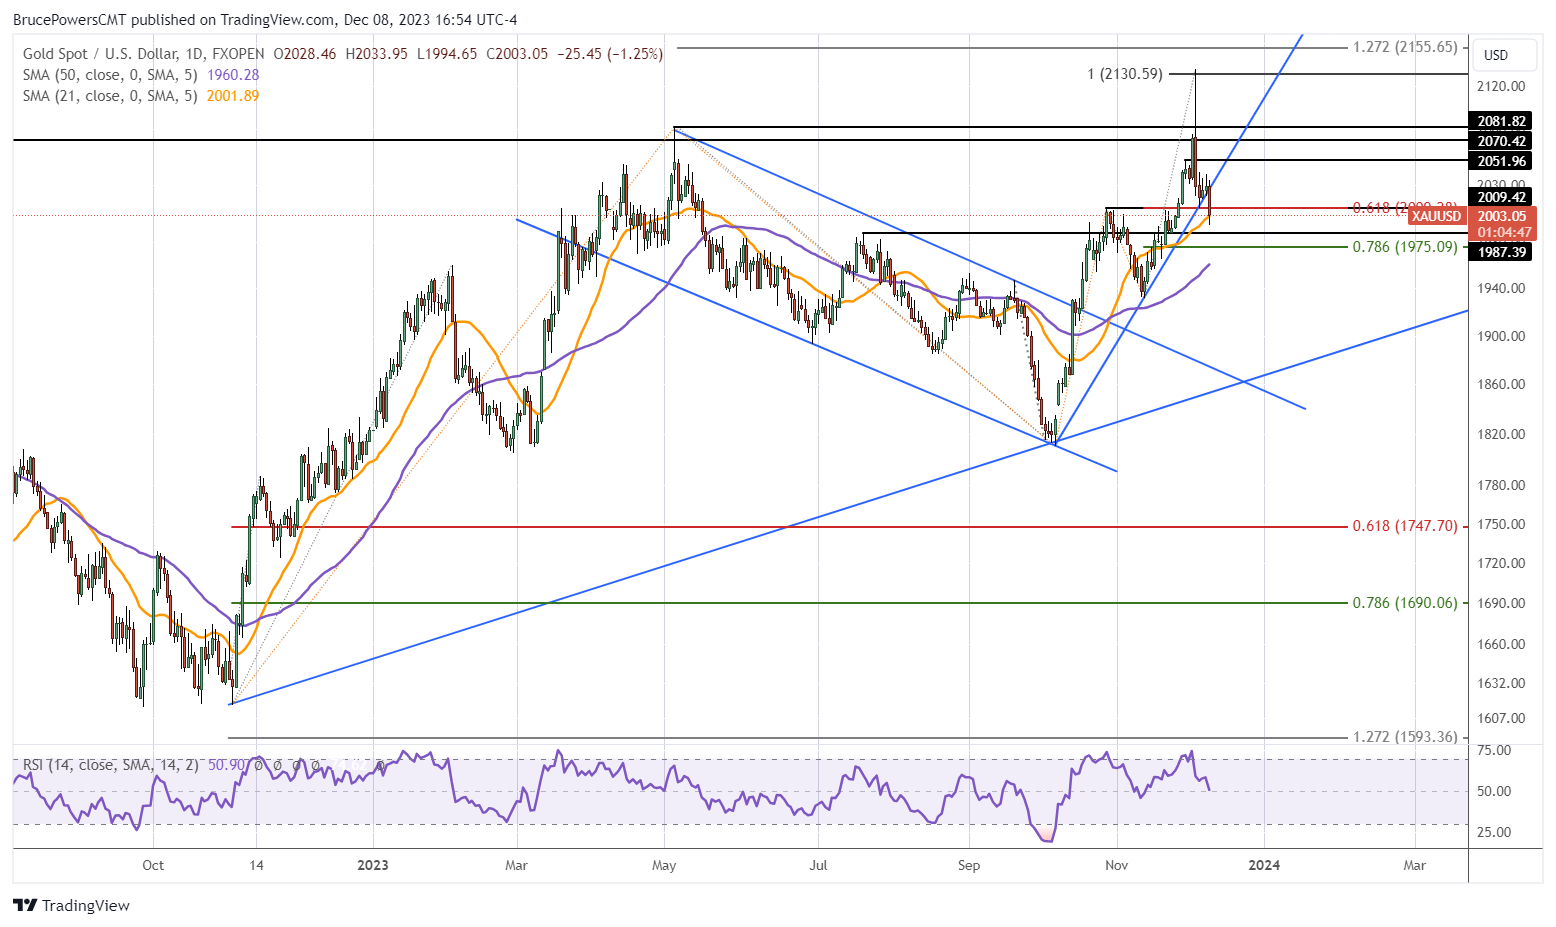This screenshot has width=1556, height=927.
Task: Click the SMA 50 value 1960.28
Action: 233,75
